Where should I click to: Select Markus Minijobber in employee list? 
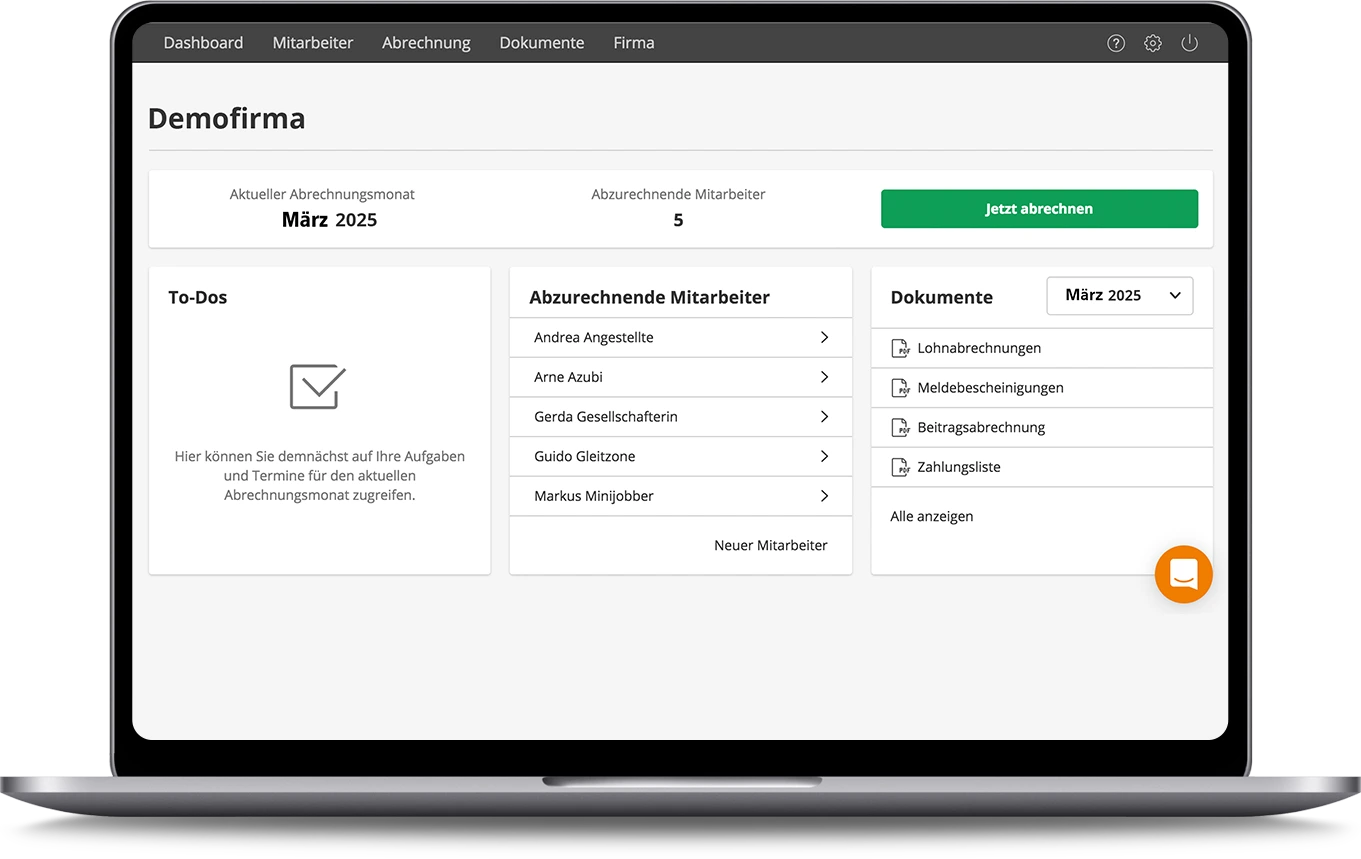click(594, 496)
